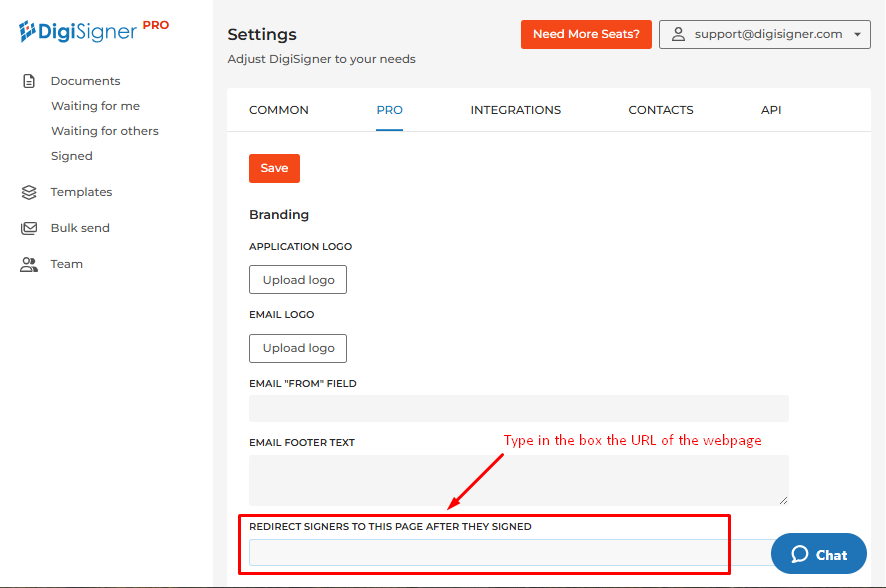The width and height of the screenshot is (886, 588).
Task: Go to the CONTACTS tab
Action: 660,110
